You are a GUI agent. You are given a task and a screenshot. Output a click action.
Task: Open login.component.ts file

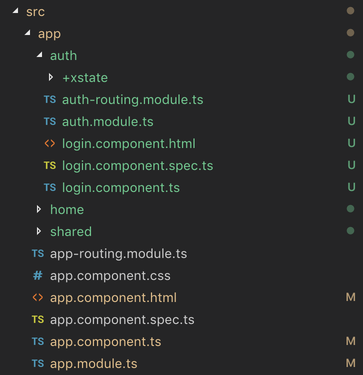[x=121, y=187]
